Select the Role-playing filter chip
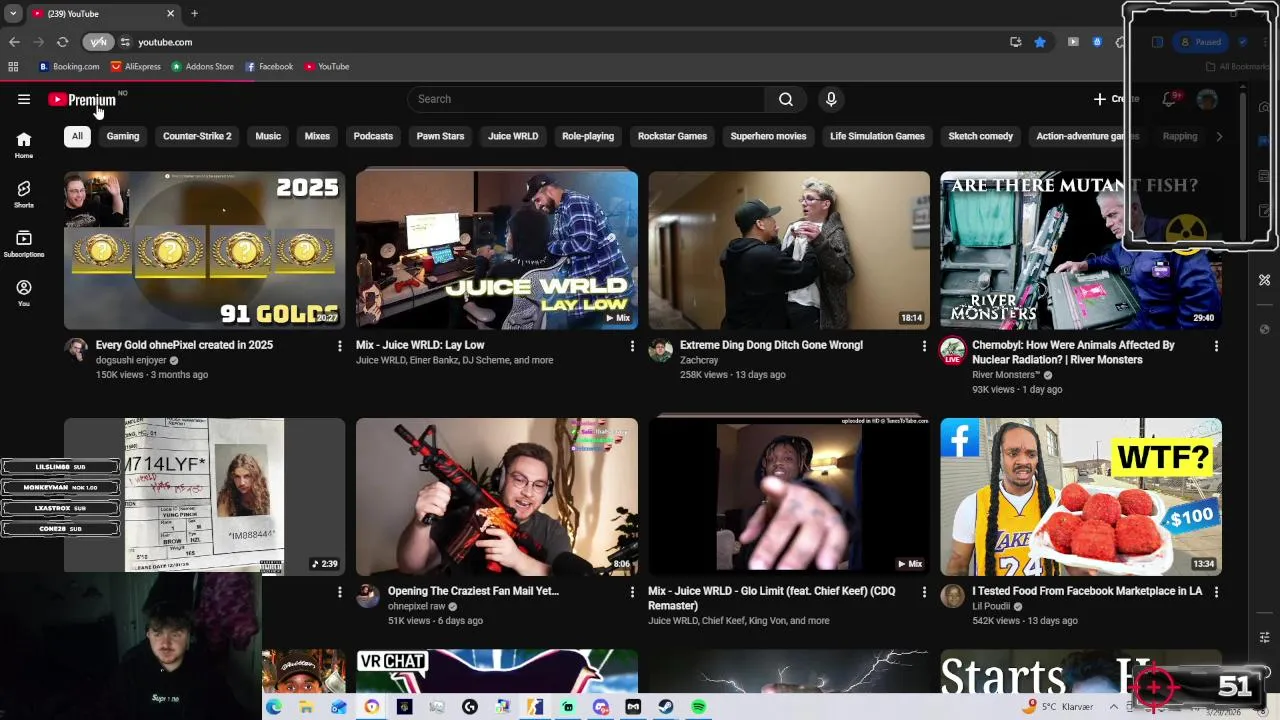1280x720 pixels. tap(588, 136)
